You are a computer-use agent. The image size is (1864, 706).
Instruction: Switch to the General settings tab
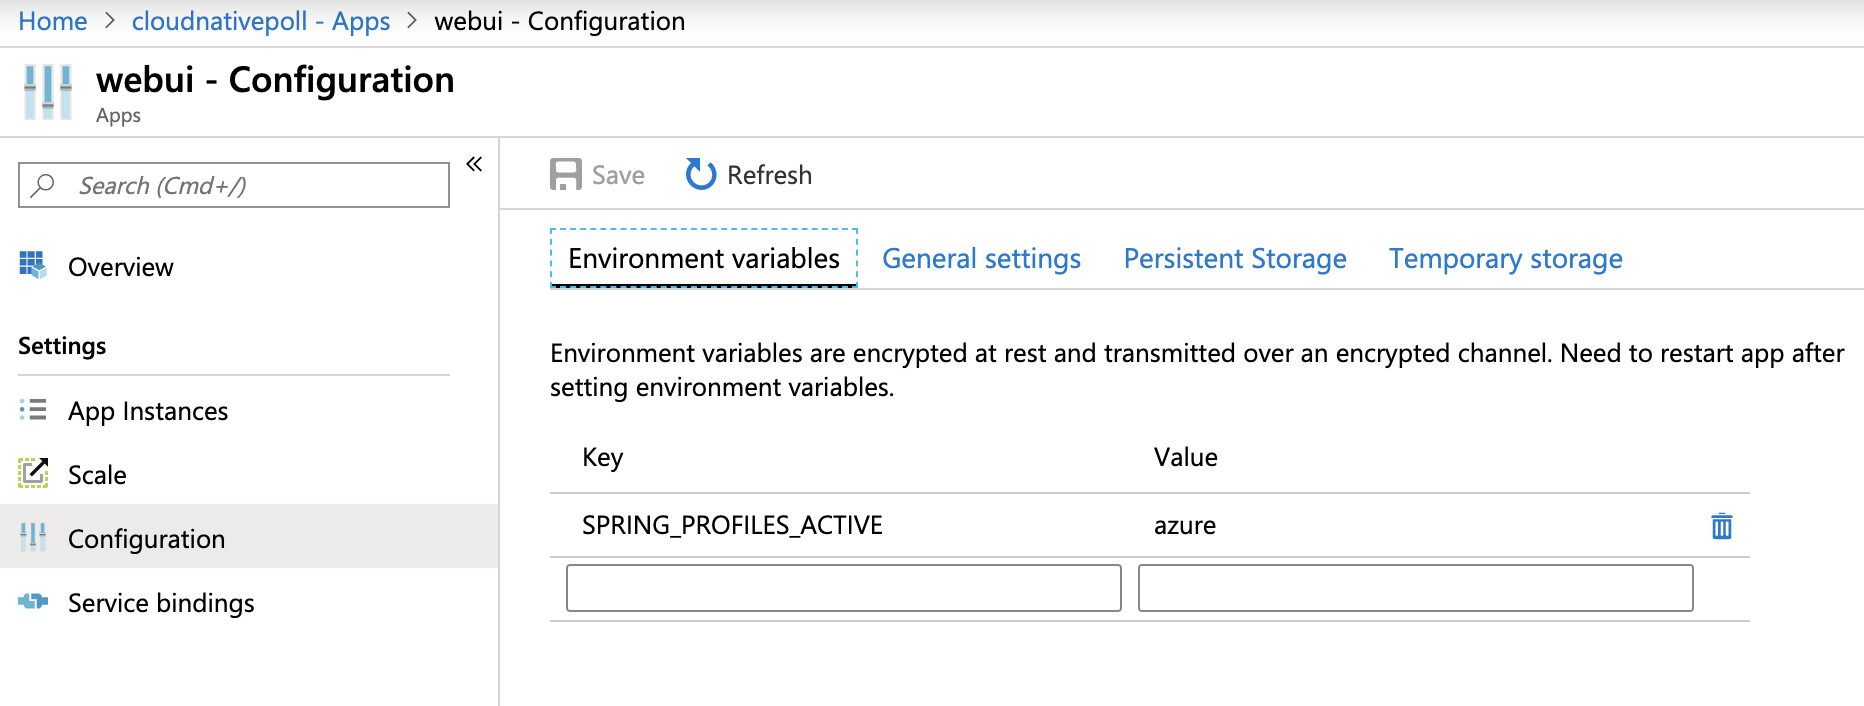point(981,259)
